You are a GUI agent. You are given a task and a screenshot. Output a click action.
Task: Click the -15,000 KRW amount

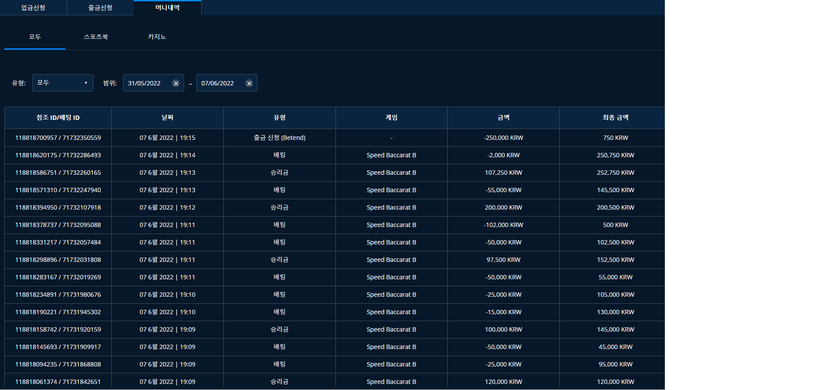tap(503, 312)
